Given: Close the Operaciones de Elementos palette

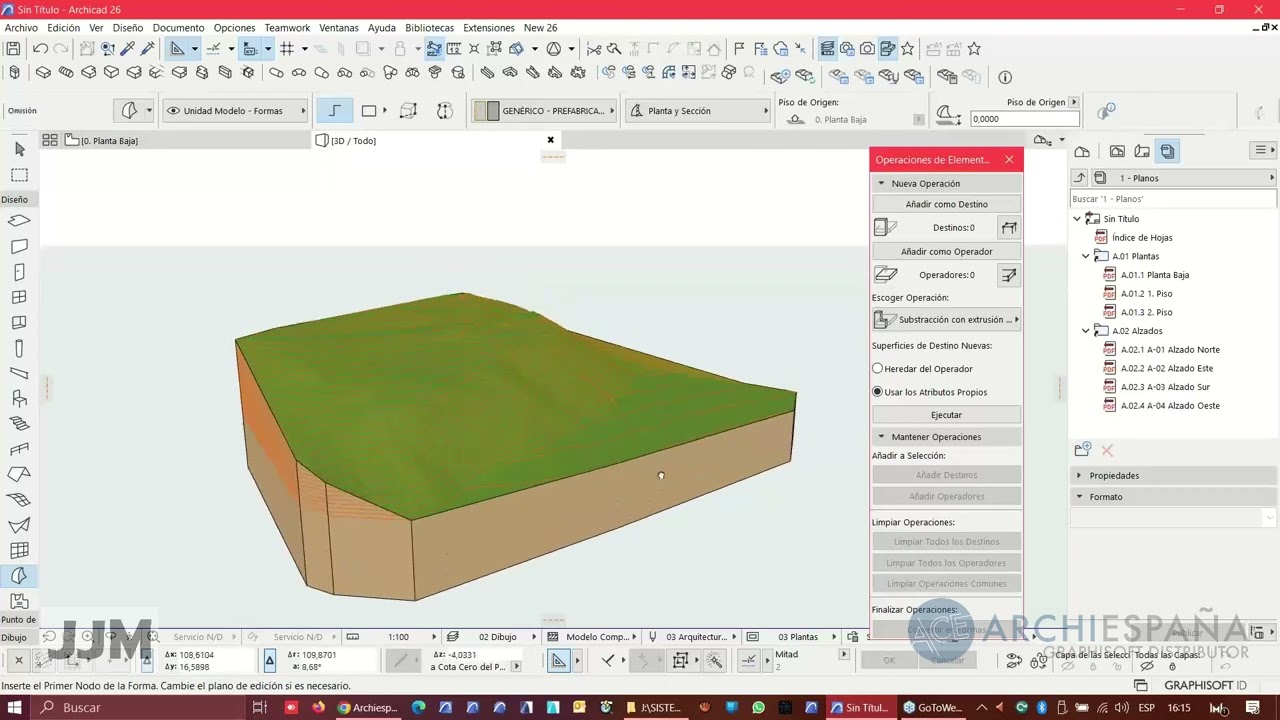Looking at the screenshot, I should tap(1009, 160).
